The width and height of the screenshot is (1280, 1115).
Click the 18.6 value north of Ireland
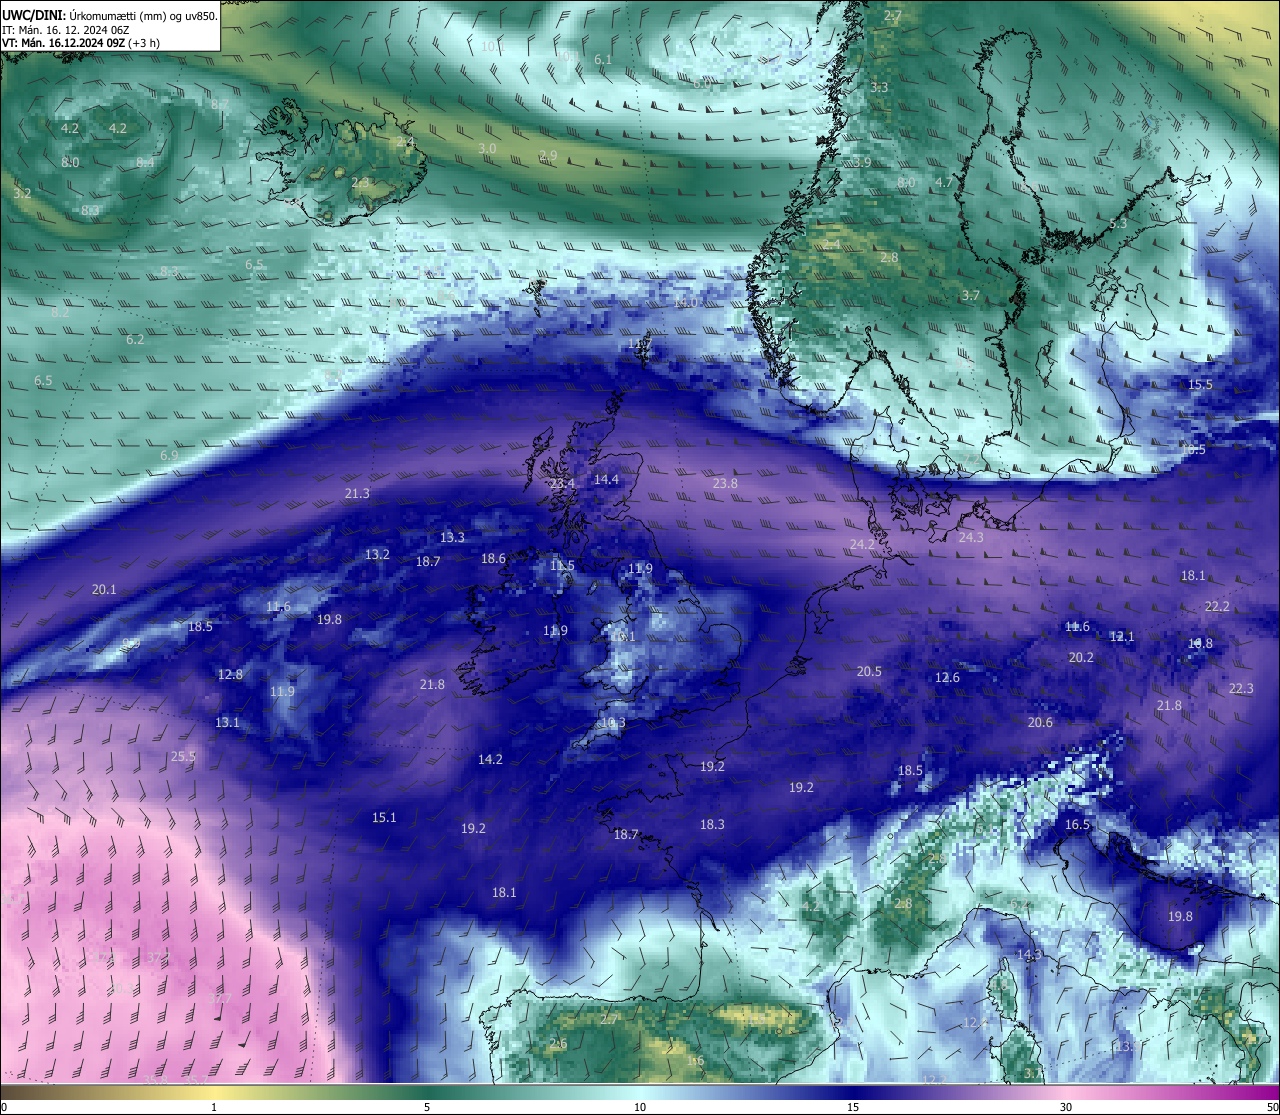pyautogui.click(x=493, y=559)
